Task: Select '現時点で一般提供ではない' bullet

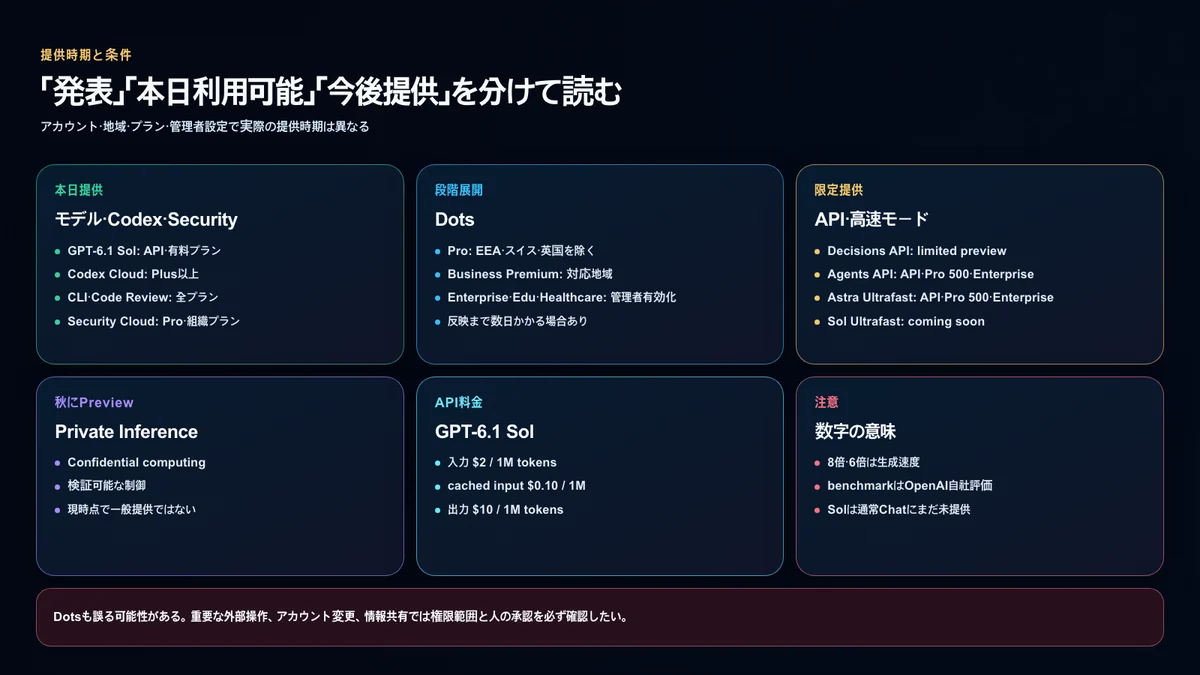Action: (x=132, y=509)
